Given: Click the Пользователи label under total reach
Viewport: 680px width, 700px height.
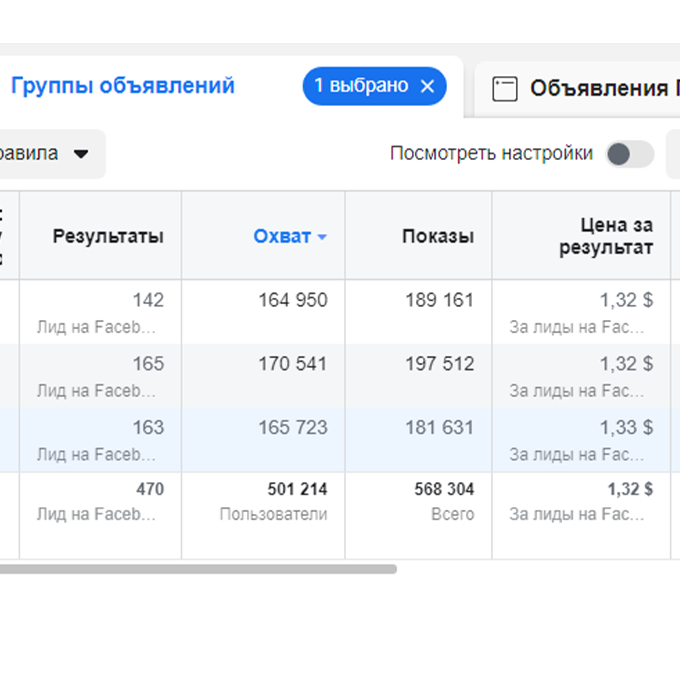Looking at the screenshot, I should coord(273,514).
